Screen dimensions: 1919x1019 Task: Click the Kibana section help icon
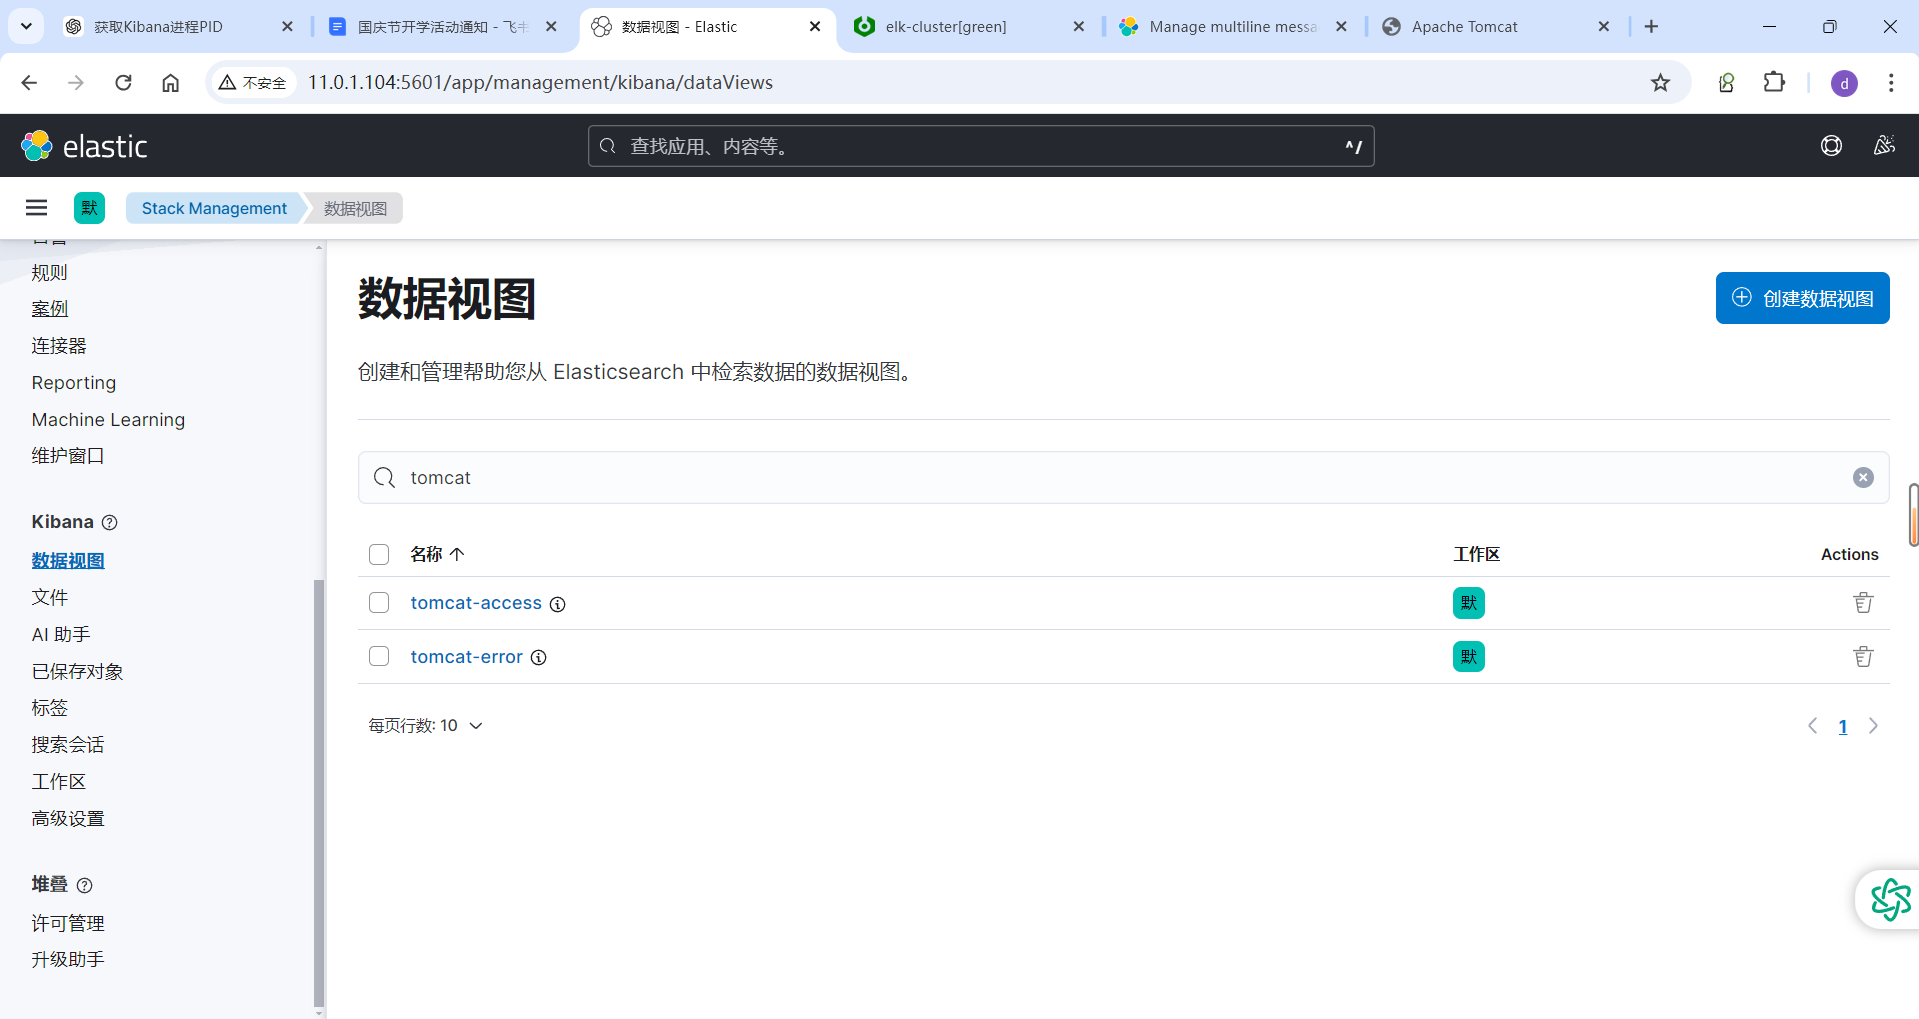[110, 522]
